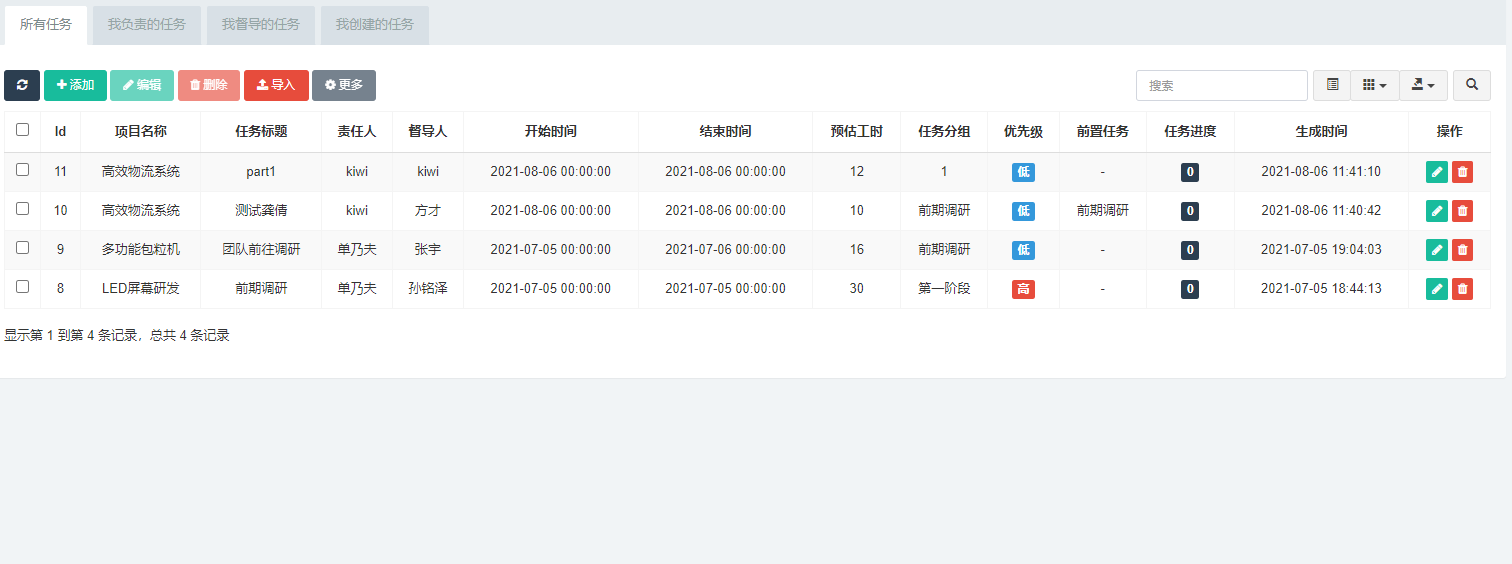The height and width of the screenshot is (564, 1512).
Task: Delete task 团队前往调研 with trash icon
Action: [1462, 250]
